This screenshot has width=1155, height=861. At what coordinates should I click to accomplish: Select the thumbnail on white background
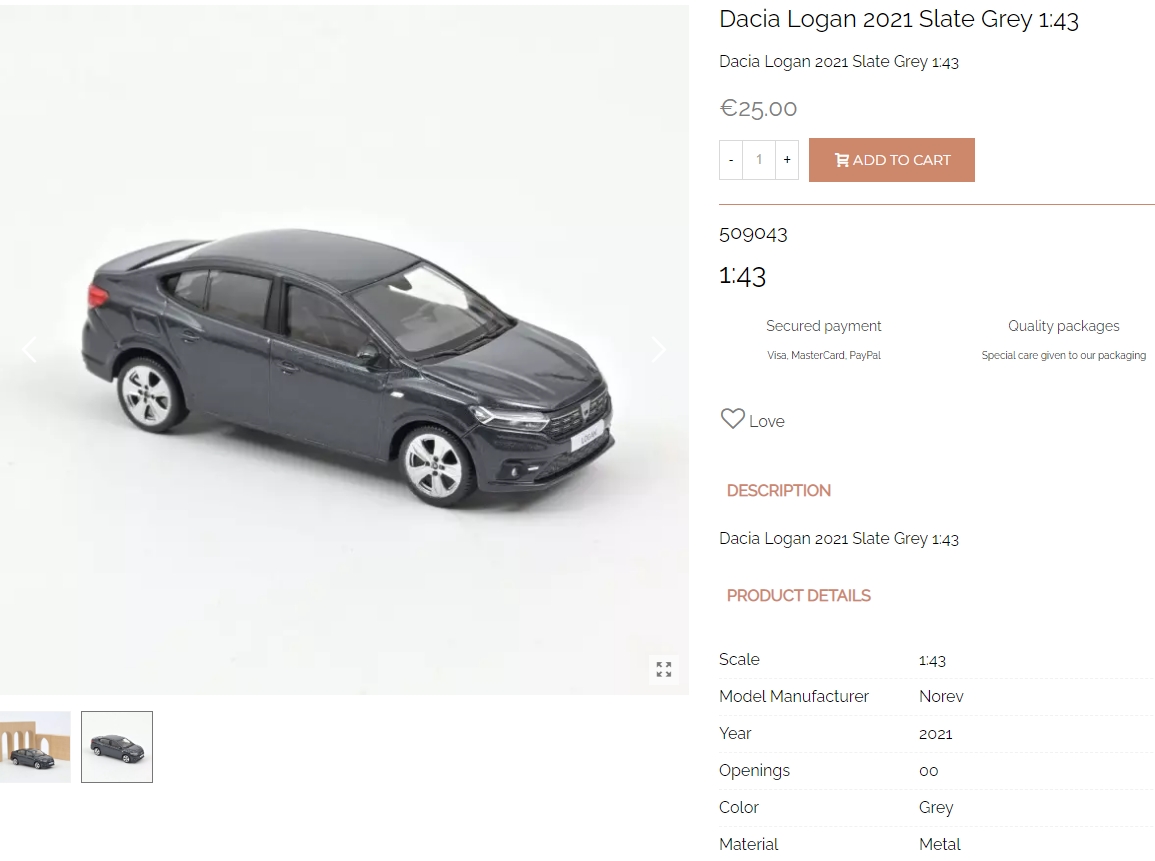tap(117, 747)
